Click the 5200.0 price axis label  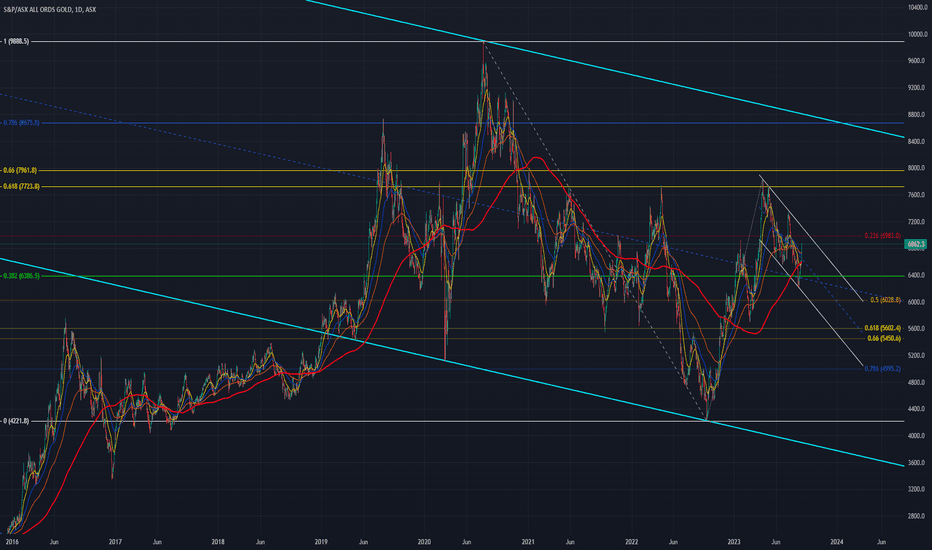pyautogui.click(x=916, y=356)
